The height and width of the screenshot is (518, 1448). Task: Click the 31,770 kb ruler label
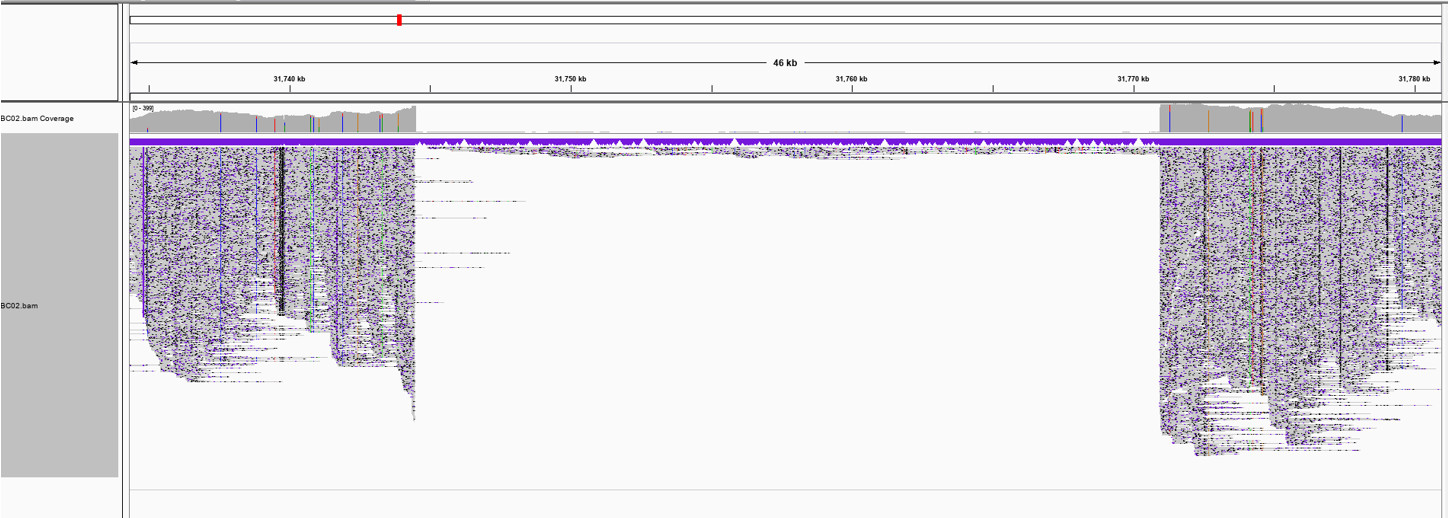pos(1133,79)
